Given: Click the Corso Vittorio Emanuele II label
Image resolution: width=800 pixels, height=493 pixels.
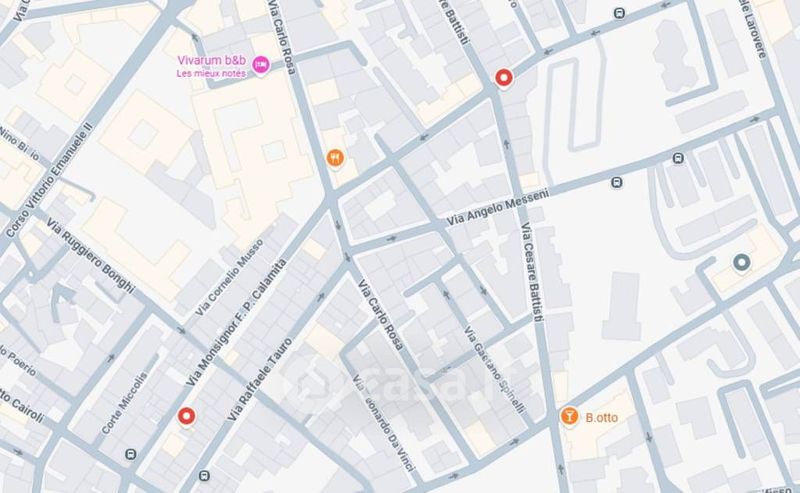Looking at the screenshot, I should pos(50,180).
